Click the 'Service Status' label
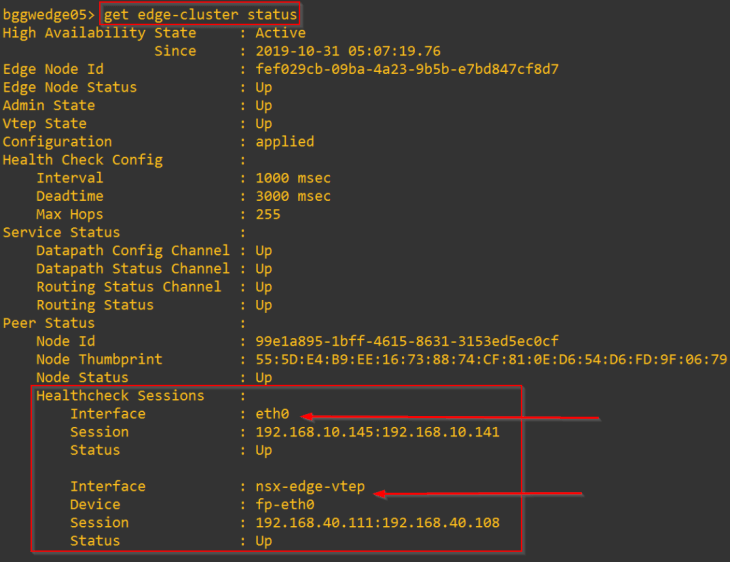Viewport: 730px width, 562px height. (x=61, y=232)
